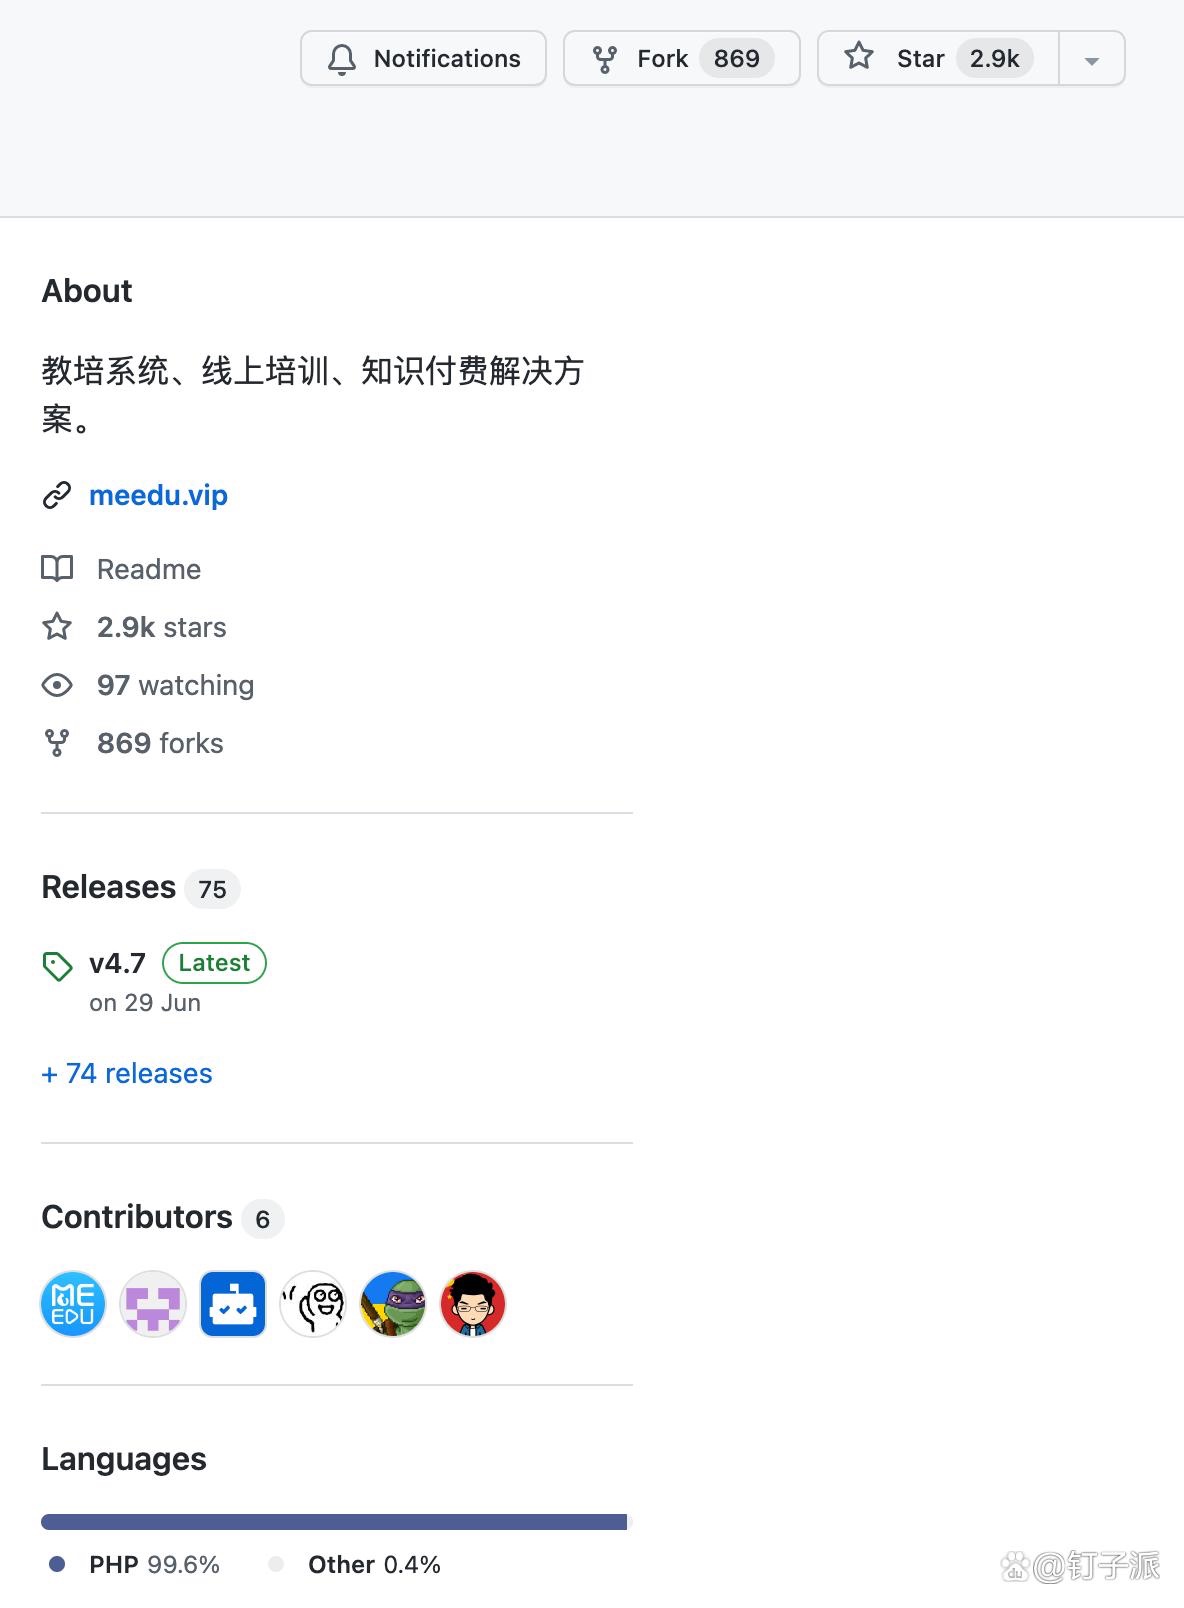The width and height of the screenshot is (1184, 1608).
Task: Click the link chain icon beside meedu.vip
Action: tap(57, 495)
